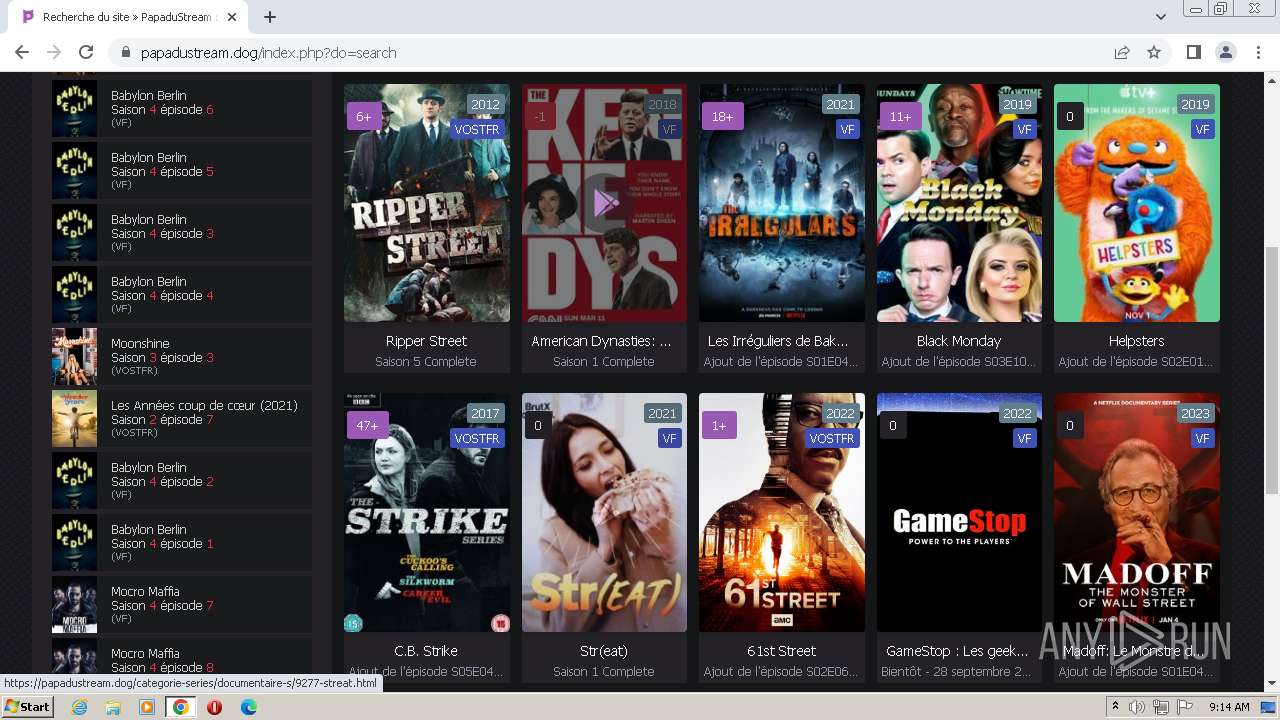Select the 47+ badge on C.B. Strike
The image size is (1280, 720).
point(368,425)
